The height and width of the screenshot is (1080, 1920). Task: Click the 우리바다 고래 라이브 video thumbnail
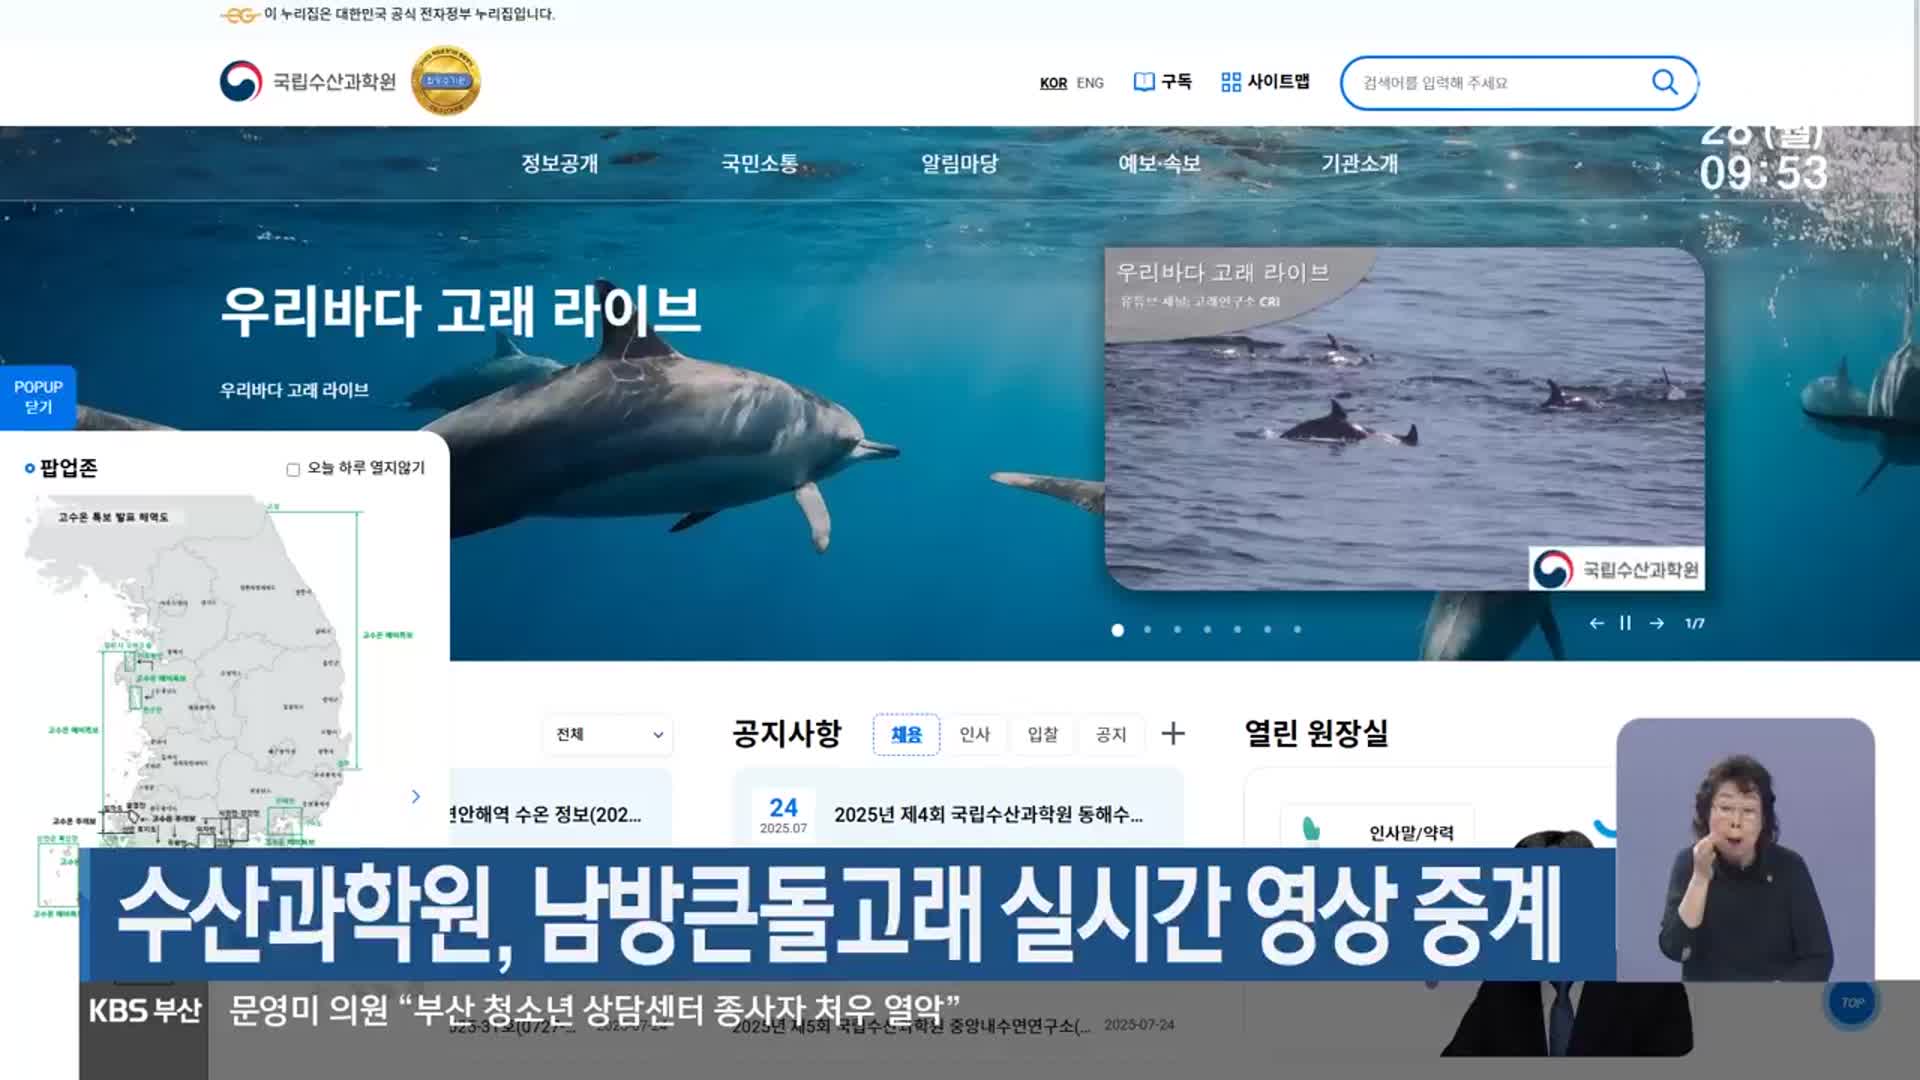click(x=1404, y=419)
